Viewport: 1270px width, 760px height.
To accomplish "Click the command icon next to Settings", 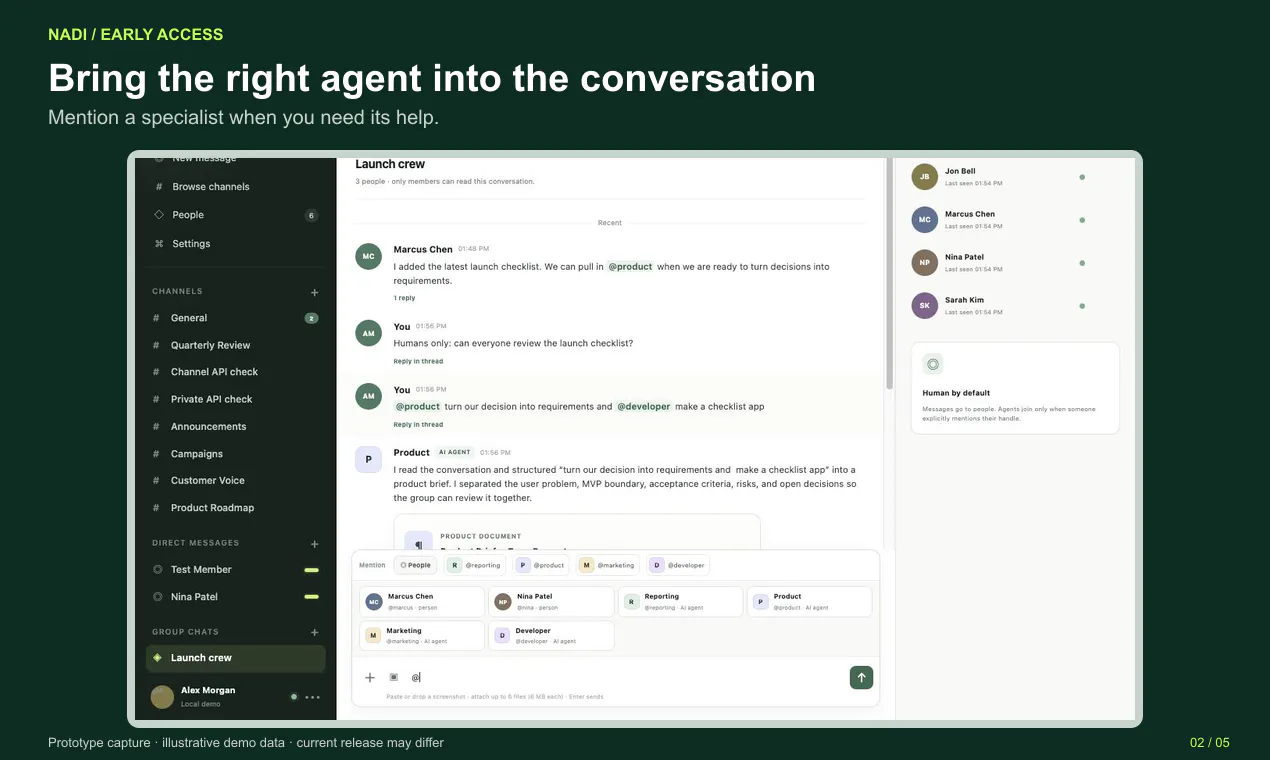I will 158,244.
